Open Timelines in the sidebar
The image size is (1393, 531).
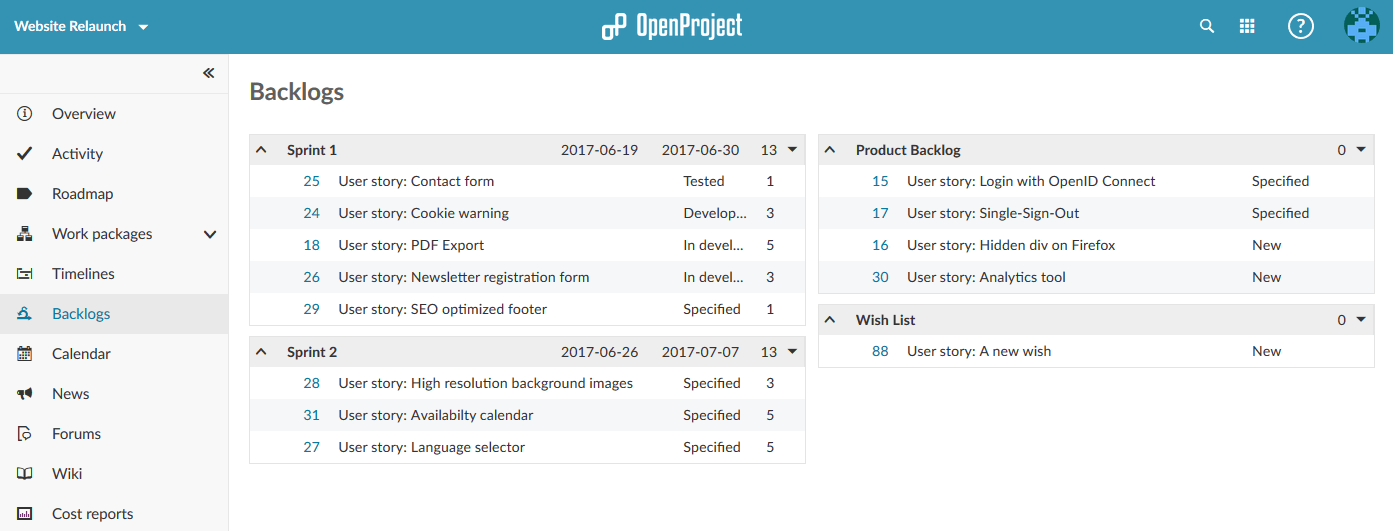point(83,274)
